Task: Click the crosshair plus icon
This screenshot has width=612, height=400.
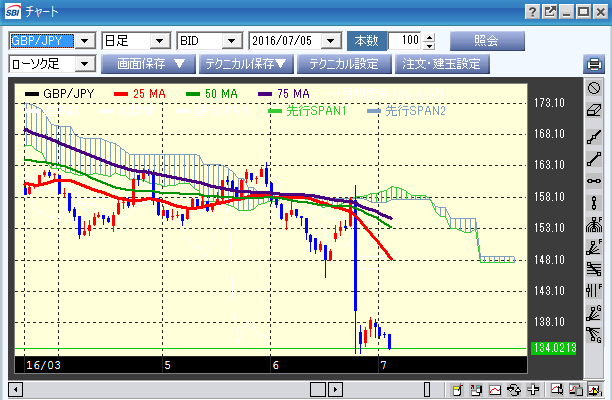Action: tap(533, 389)
